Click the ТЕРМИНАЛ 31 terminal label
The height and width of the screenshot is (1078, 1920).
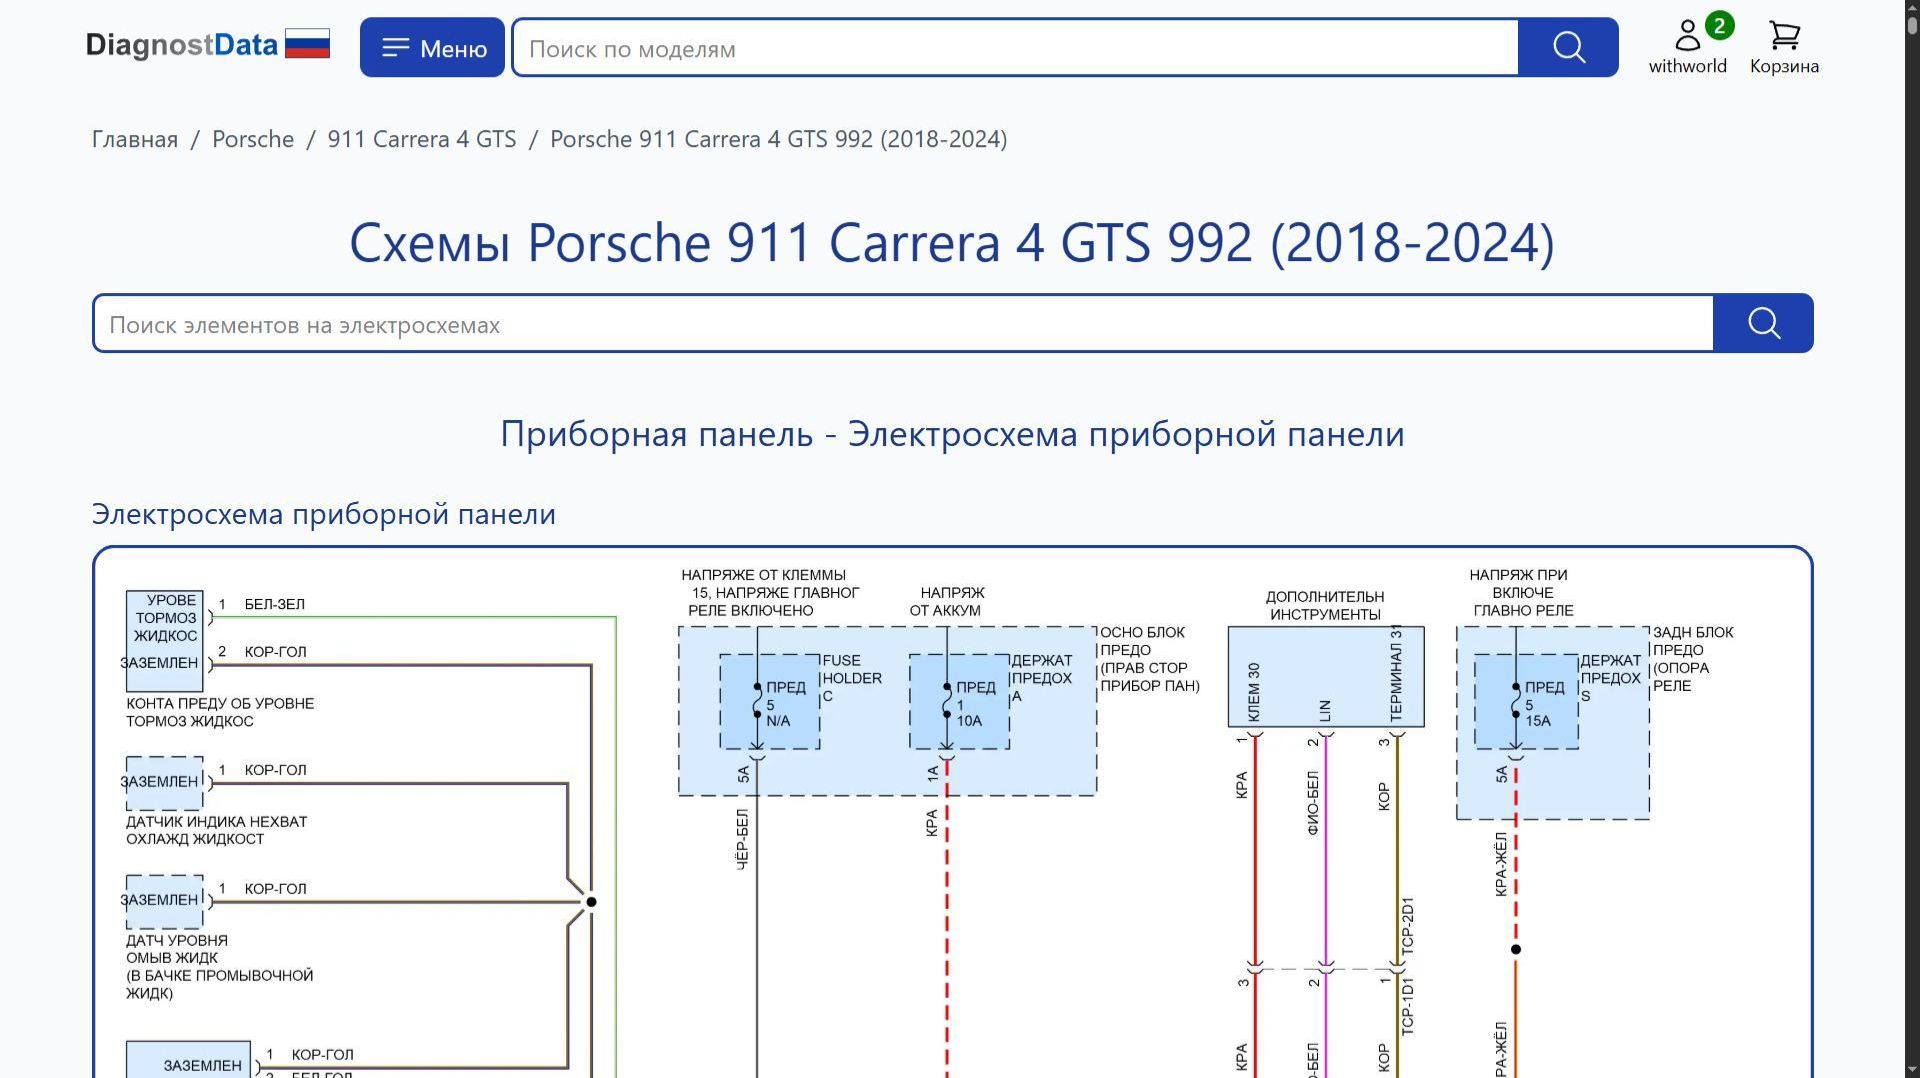point(1396,674)
